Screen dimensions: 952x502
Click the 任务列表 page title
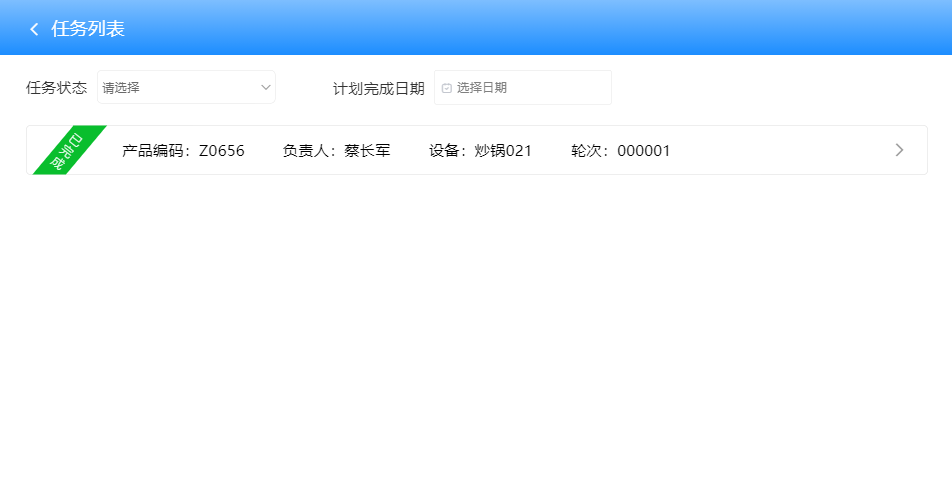click(x=88, y=29)
